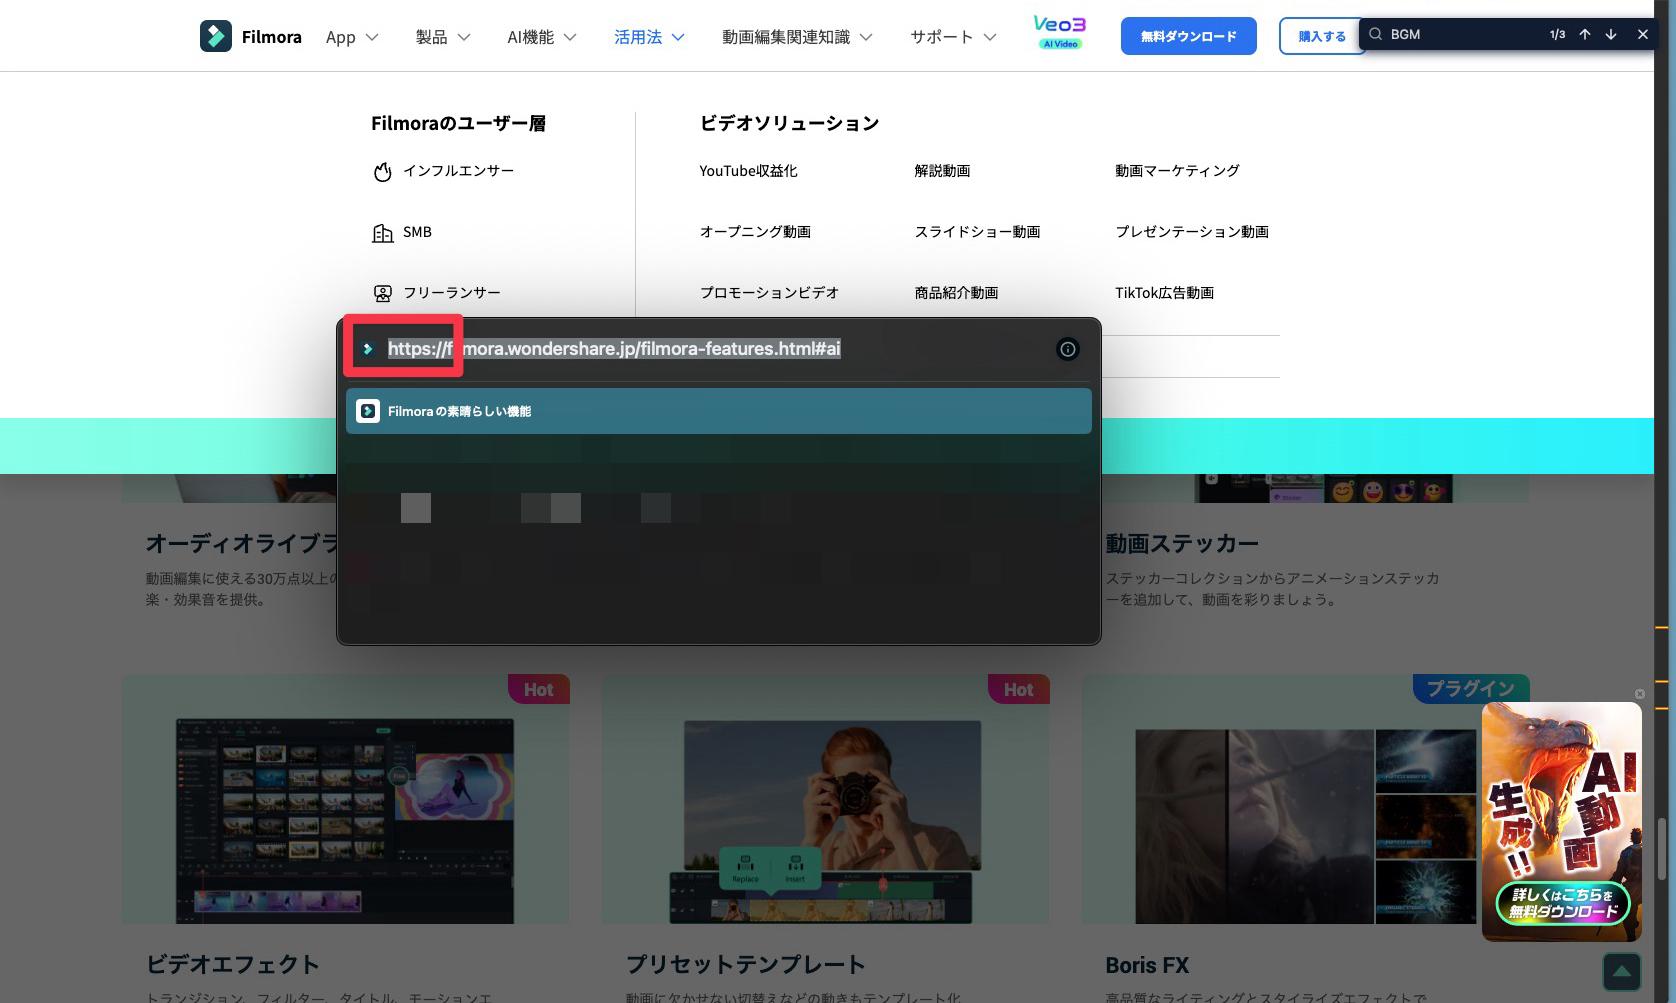The height and width of the screenshot is (1003, 1676).
Task: Click the back-to-top arrow button
Action: [x=1623, y=969]
